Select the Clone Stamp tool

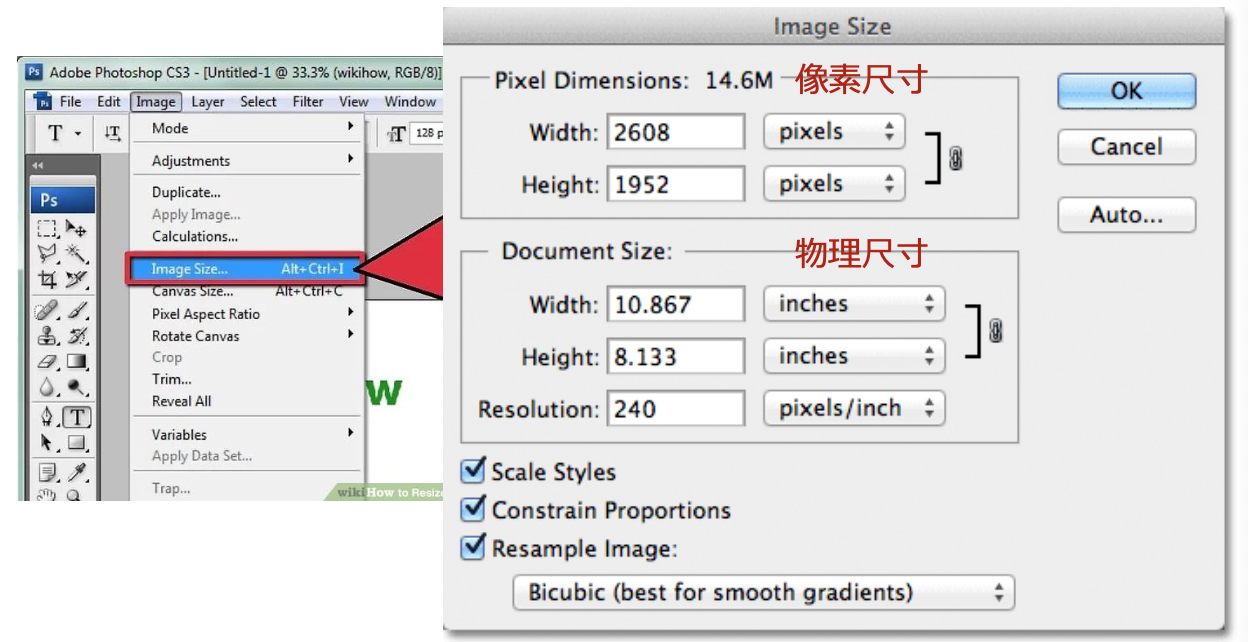pyautogui.click(x=48, y=336)
